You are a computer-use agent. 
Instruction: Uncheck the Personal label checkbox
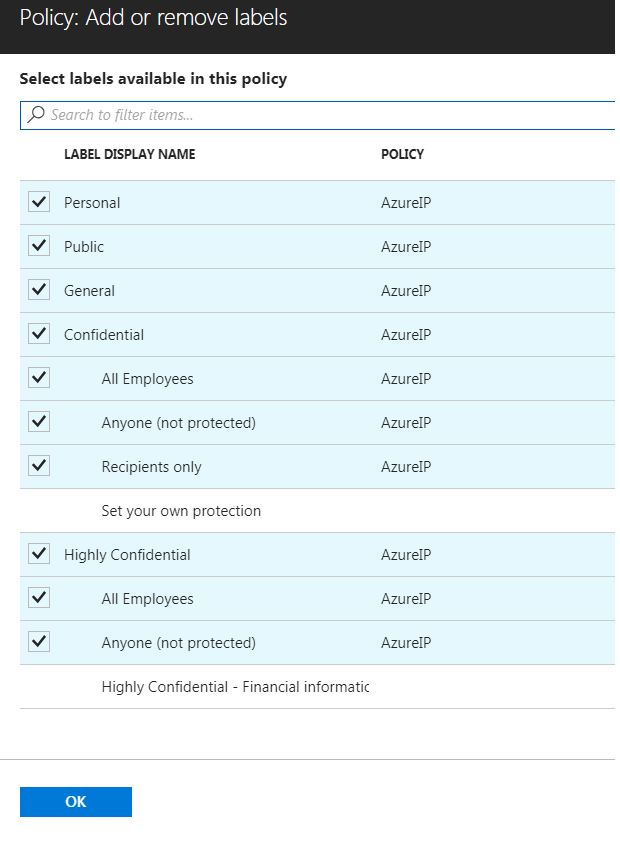(x=38, y=202)
